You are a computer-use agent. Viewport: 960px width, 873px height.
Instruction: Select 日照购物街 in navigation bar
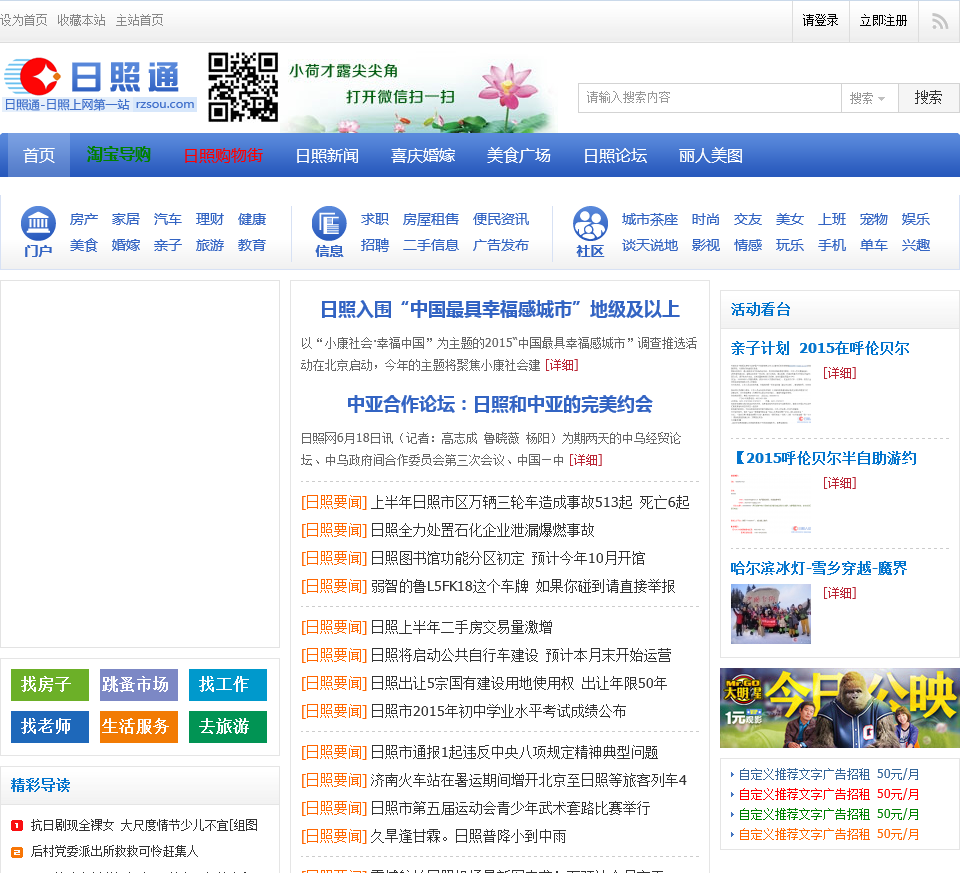pos(223,155)
